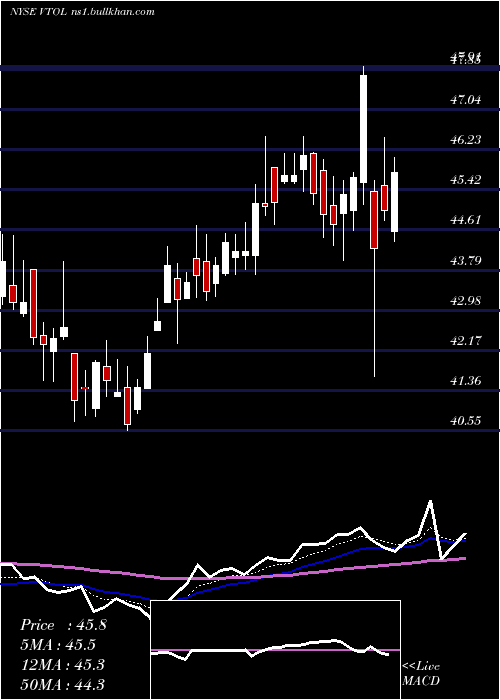
Task: Click the 50MA : 44.3 value
Action: point(62,684)
